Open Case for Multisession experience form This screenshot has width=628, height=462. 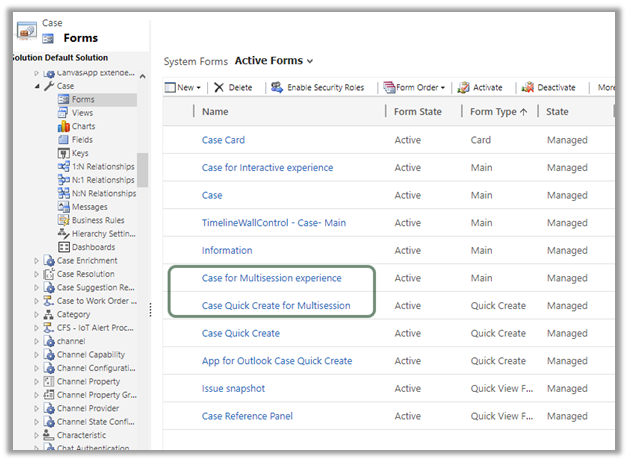pyautogui.click(x=271, y=278)
